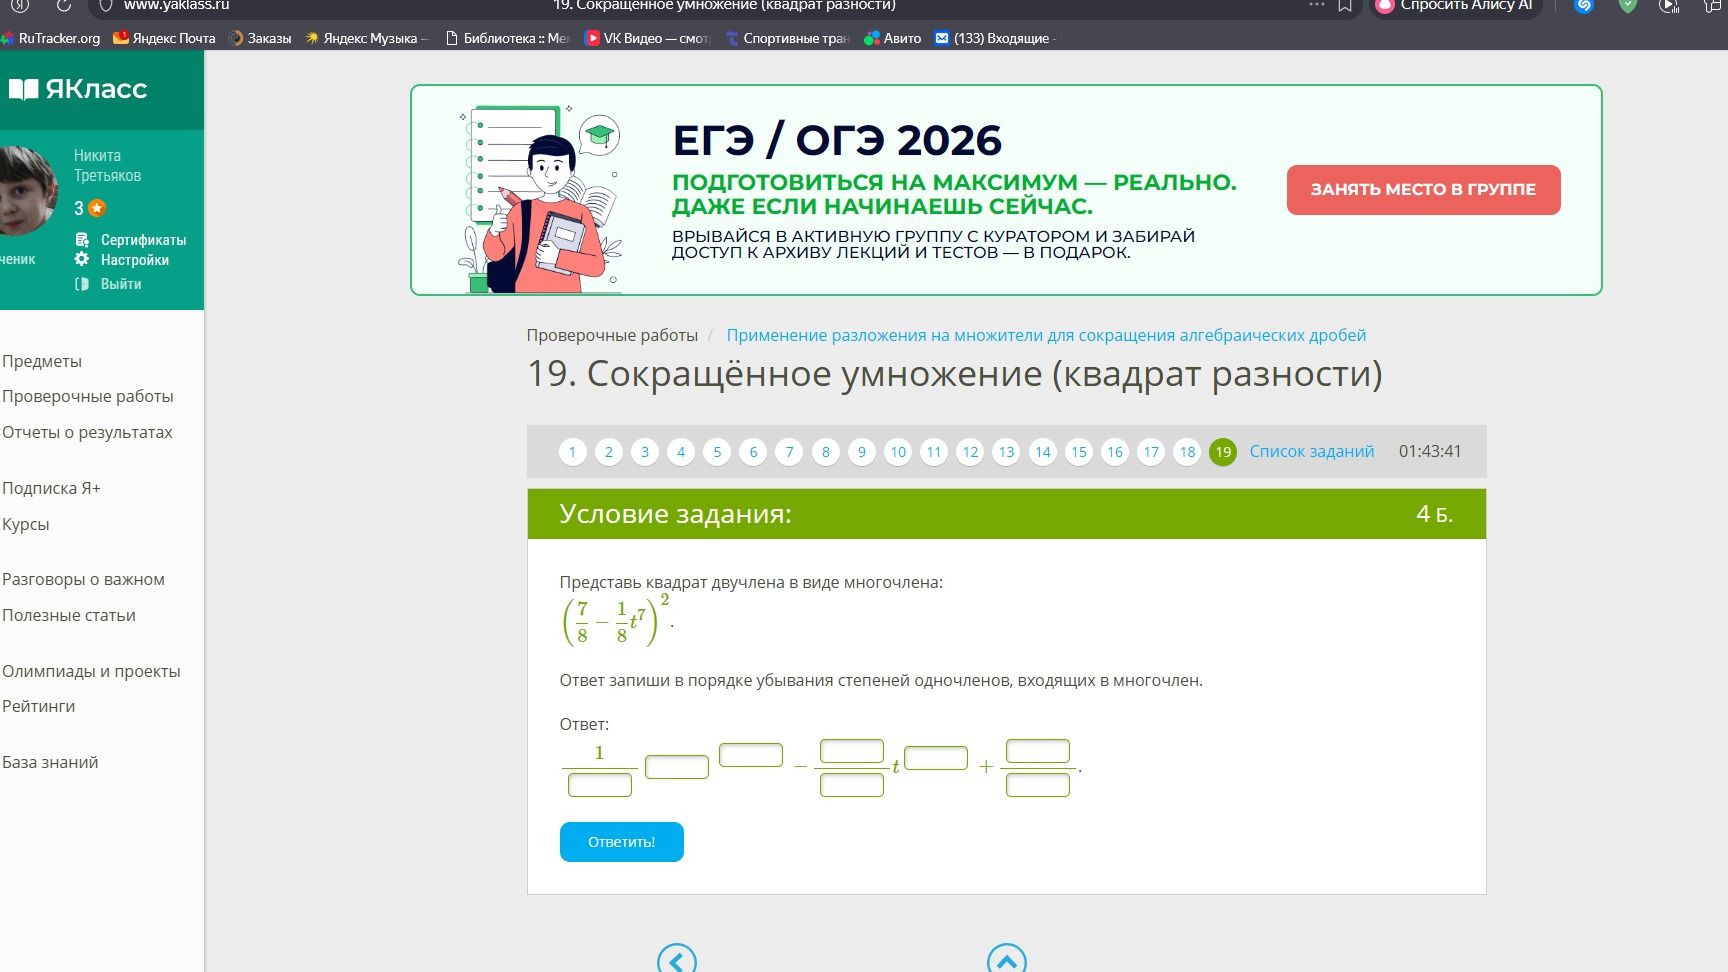1728x972 pixels.
Task: Open Предметы in the sidebar
Action: coord(42,361)
